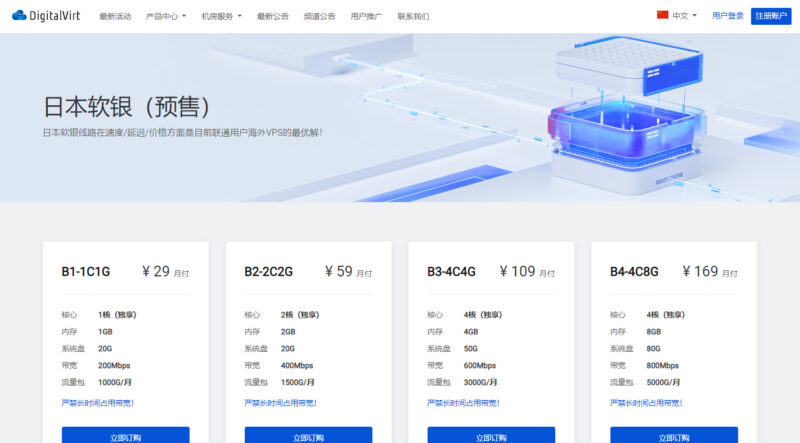
Task: Open the 最新公告 menu item
Action: [x=272, y=17]
